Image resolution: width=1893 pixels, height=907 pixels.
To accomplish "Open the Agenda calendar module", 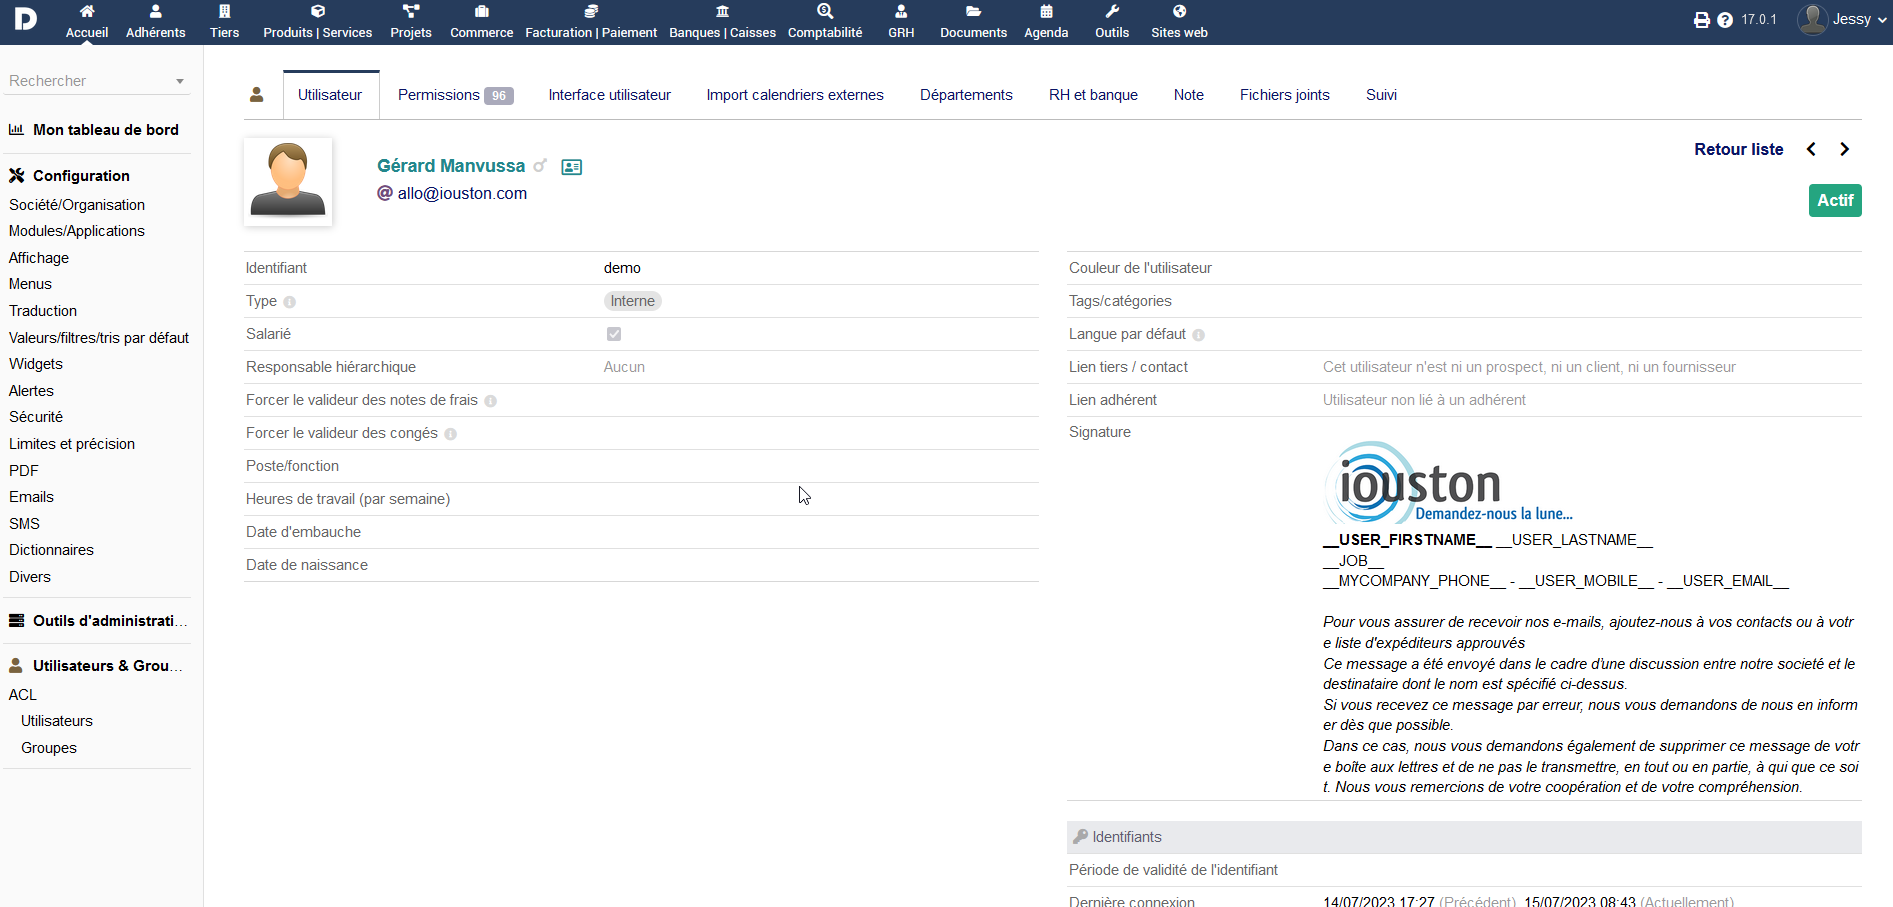I will tap(1046, 22).
